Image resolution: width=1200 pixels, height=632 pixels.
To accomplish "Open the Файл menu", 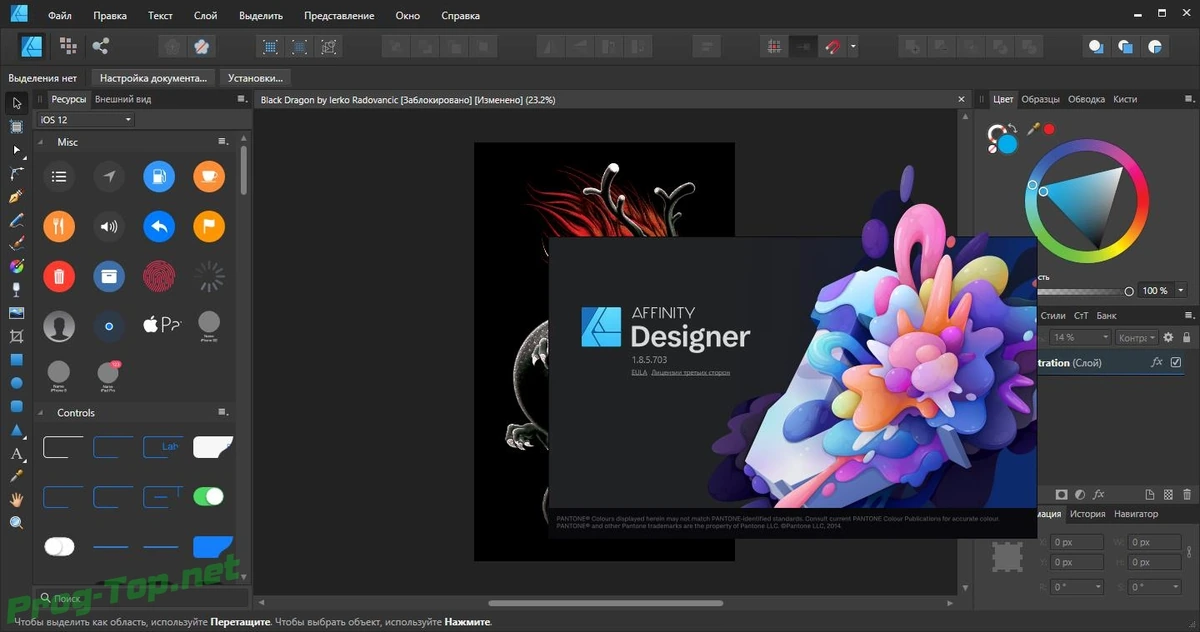I will coord(59,16).
